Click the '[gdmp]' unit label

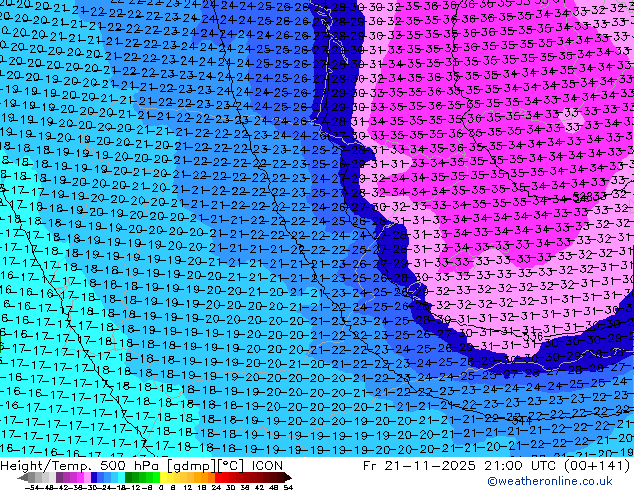tap(192, 466)
